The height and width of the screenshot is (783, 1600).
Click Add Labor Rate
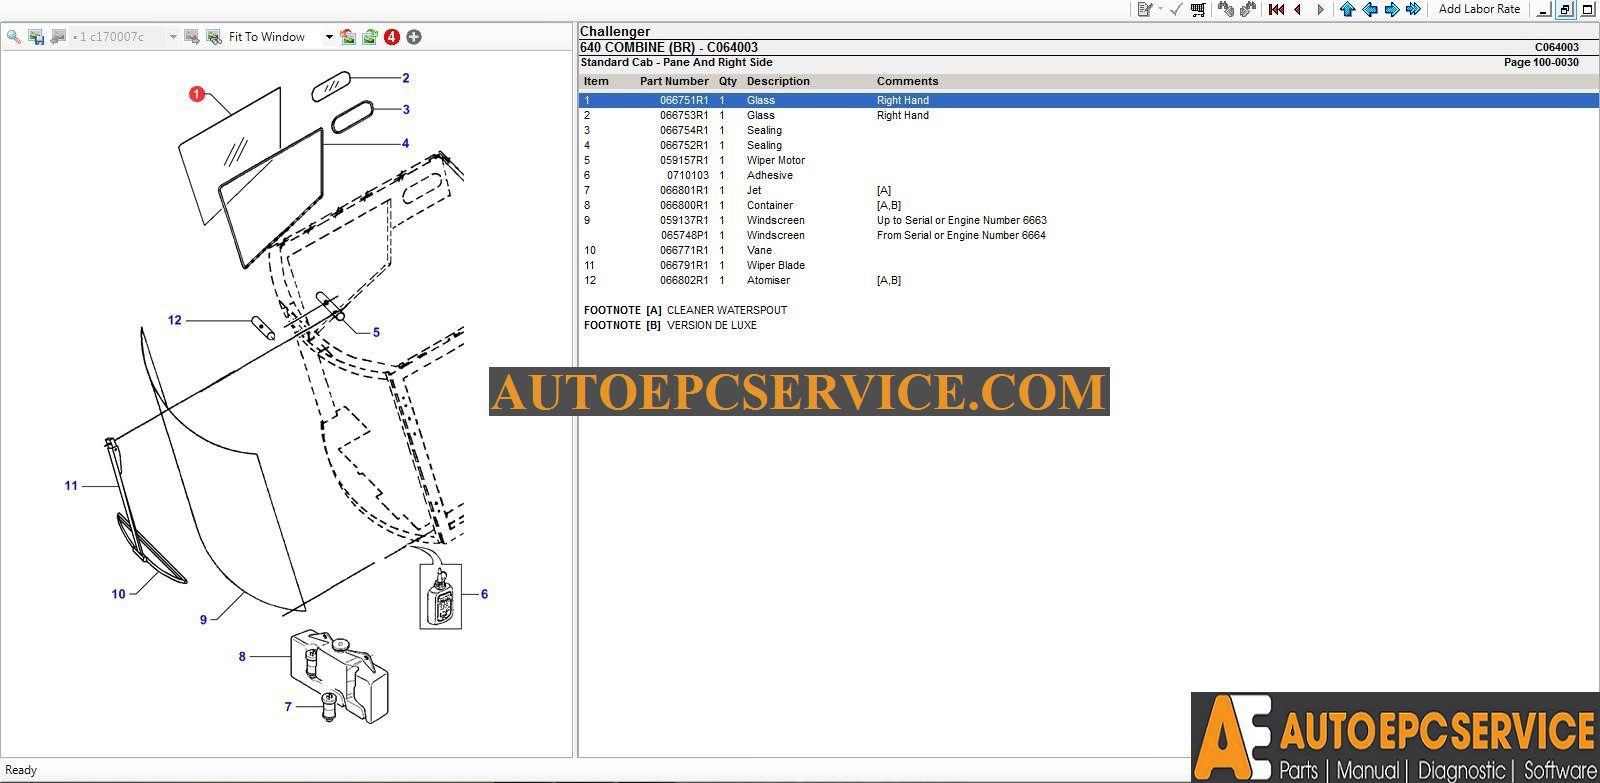tap(1479, 9)
